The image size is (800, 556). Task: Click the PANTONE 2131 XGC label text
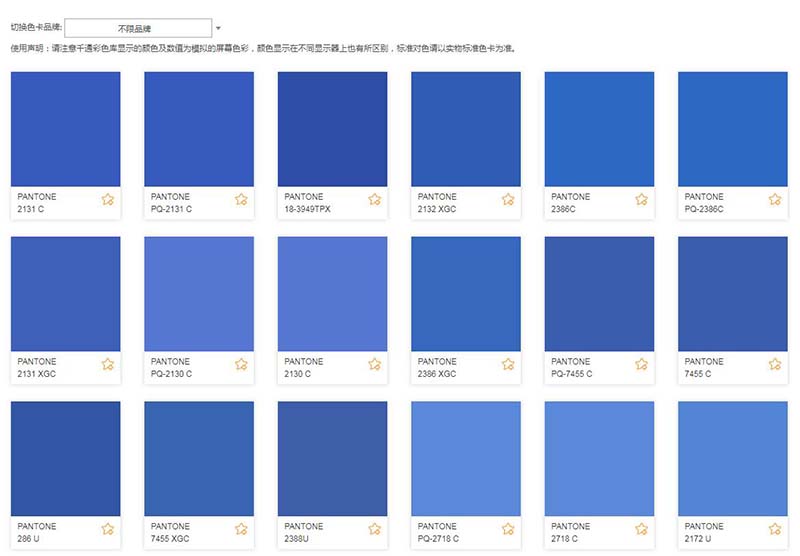coord(37,368)
